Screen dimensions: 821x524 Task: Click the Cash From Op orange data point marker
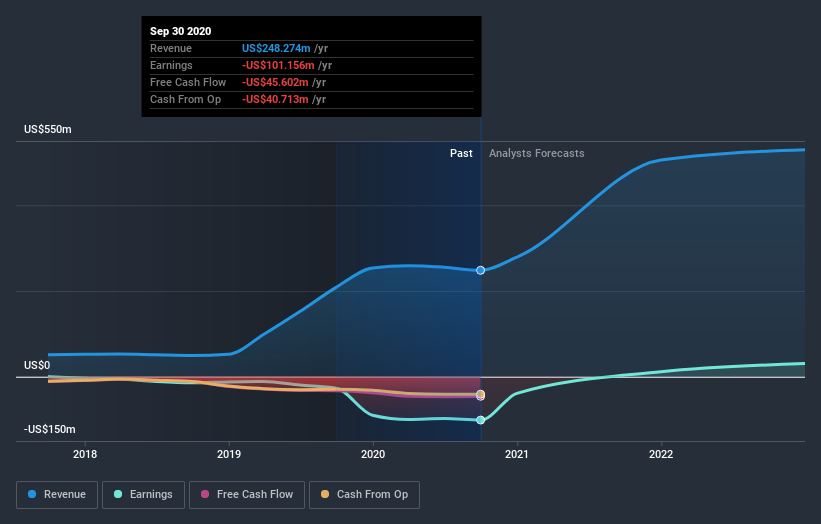tap(481, 394)
